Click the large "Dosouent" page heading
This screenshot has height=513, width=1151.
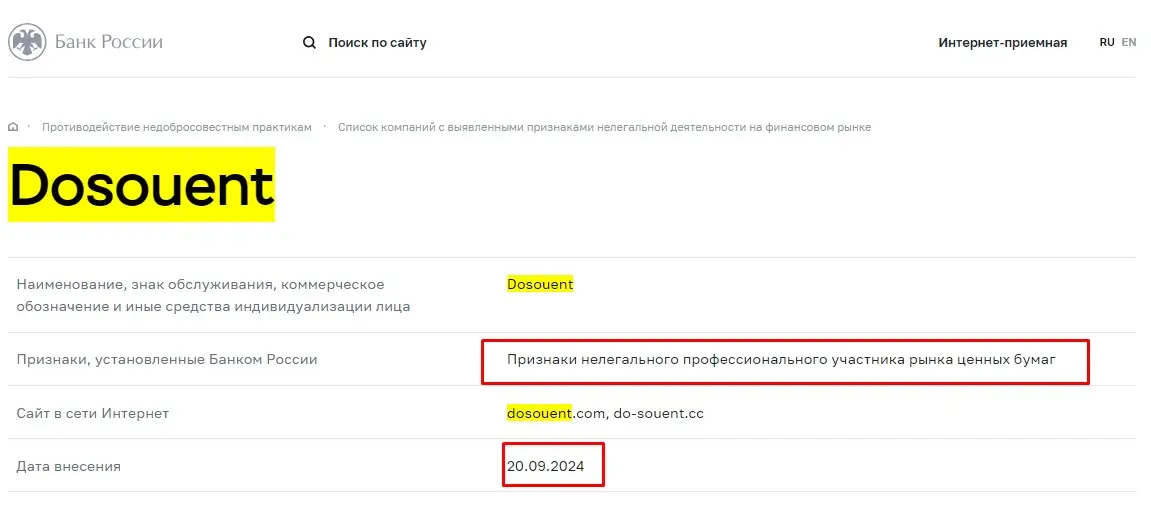tap(141, 185)
